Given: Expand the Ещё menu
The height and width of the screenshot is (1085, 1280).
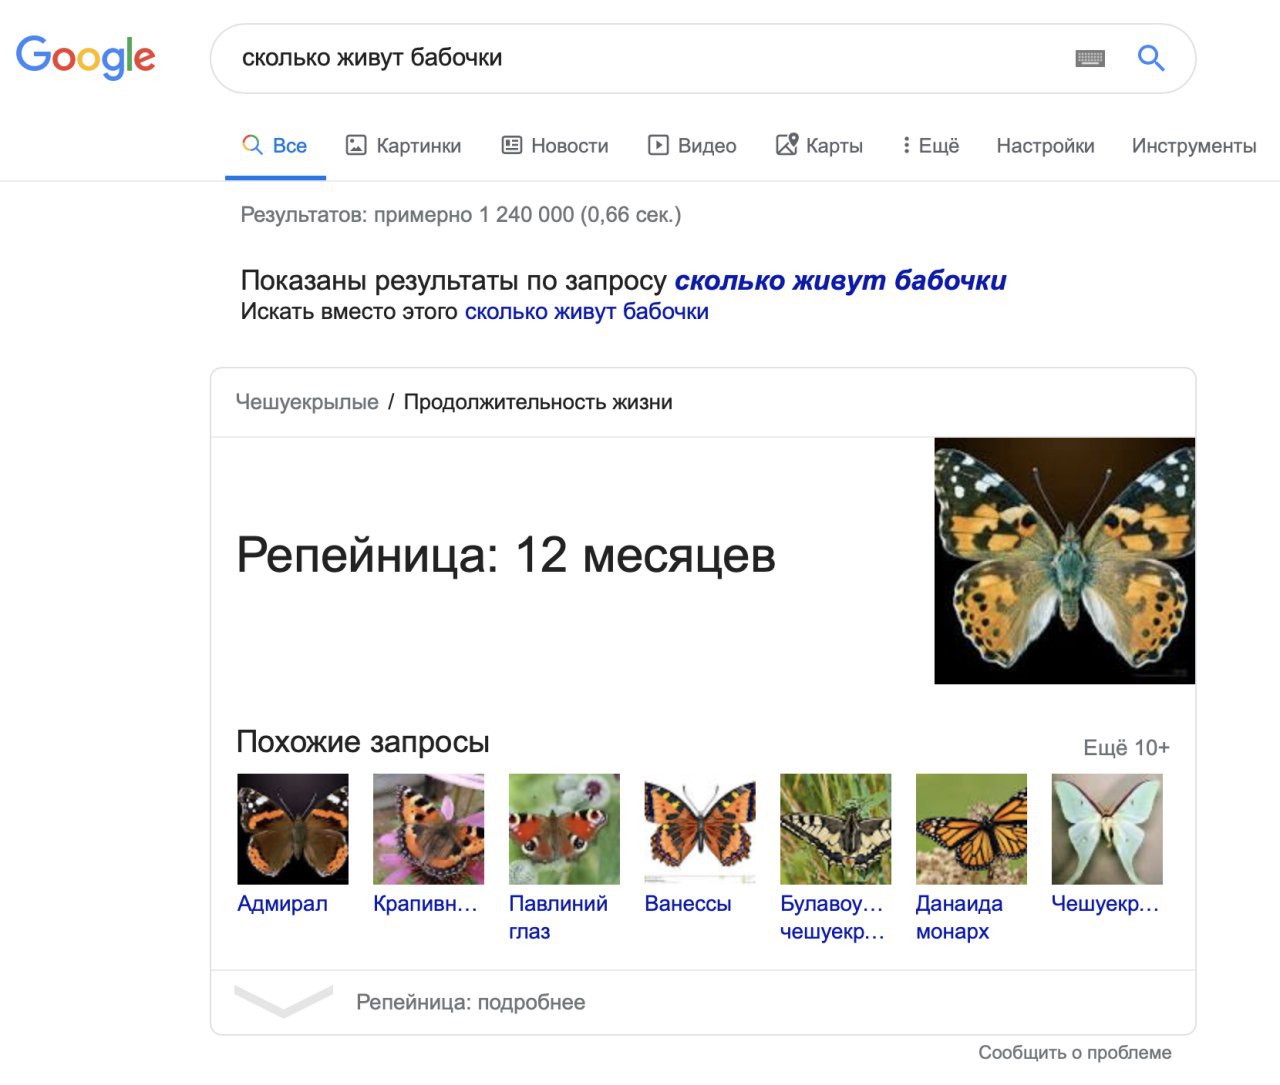Looking at the screenshot, I should click(930, 146).
